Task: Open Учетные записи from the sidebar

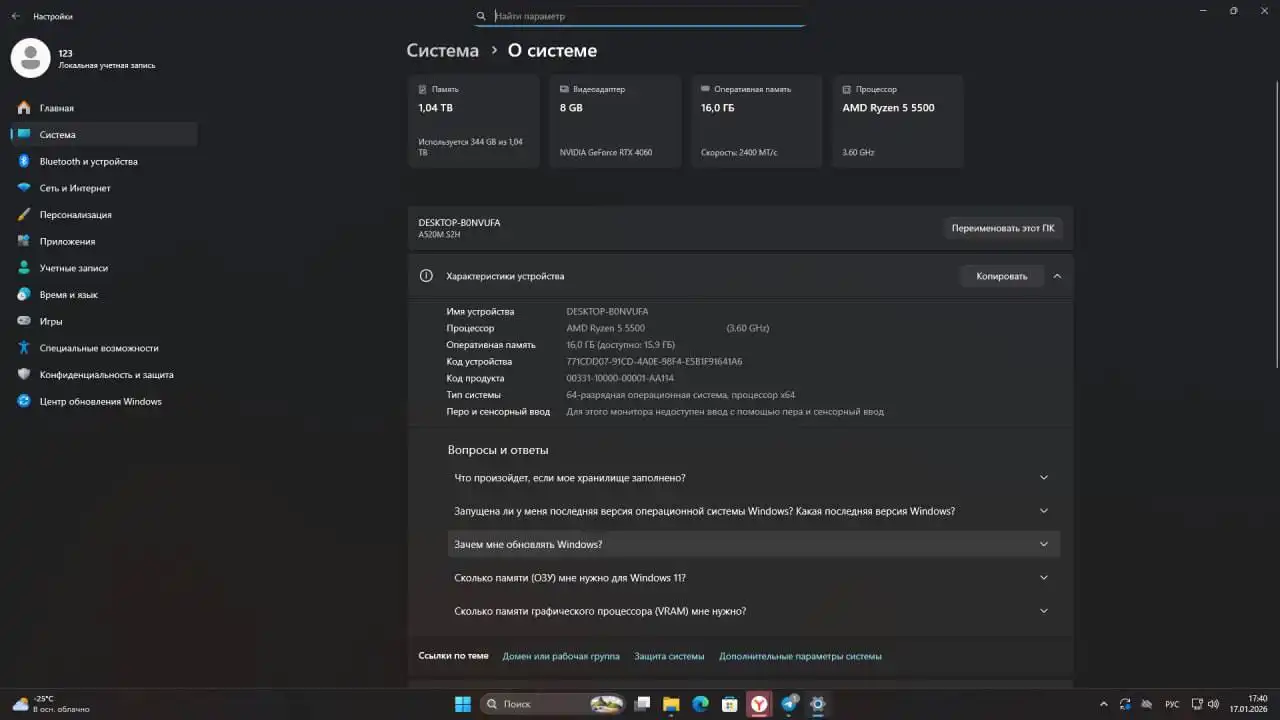Action: [x=22, y=267]
